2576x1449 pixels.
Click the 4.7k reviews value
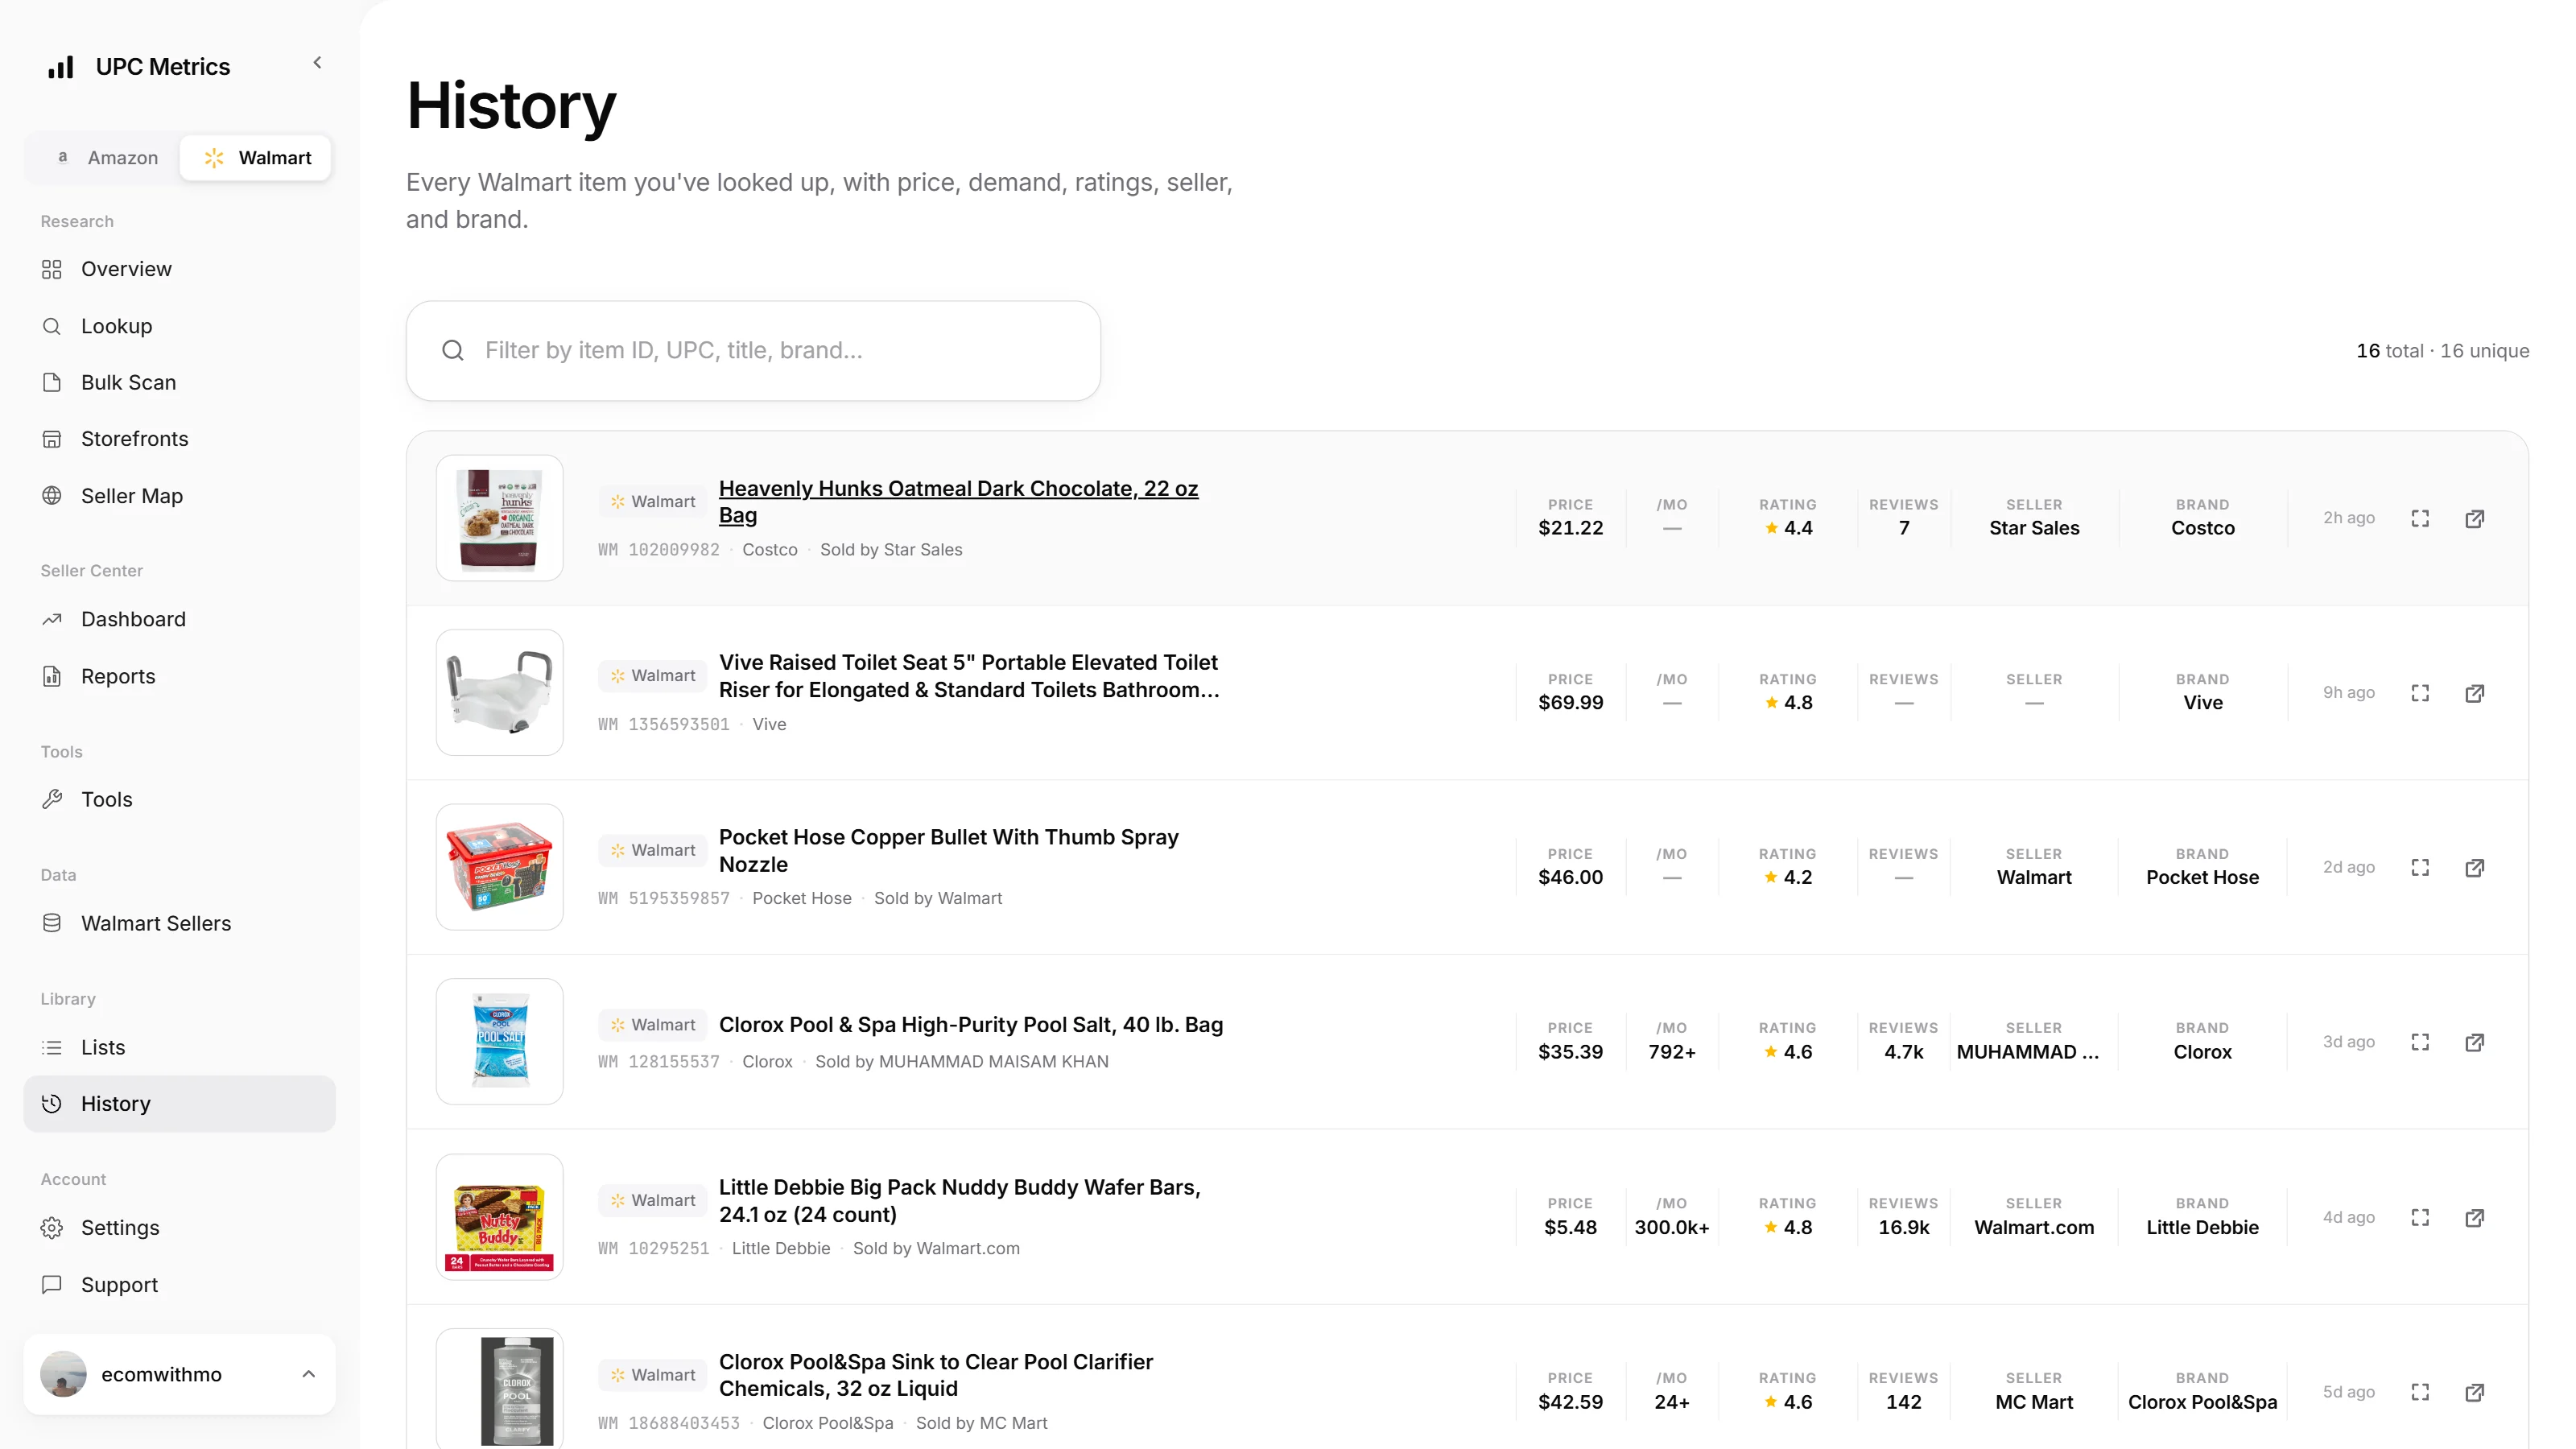1903,1052
